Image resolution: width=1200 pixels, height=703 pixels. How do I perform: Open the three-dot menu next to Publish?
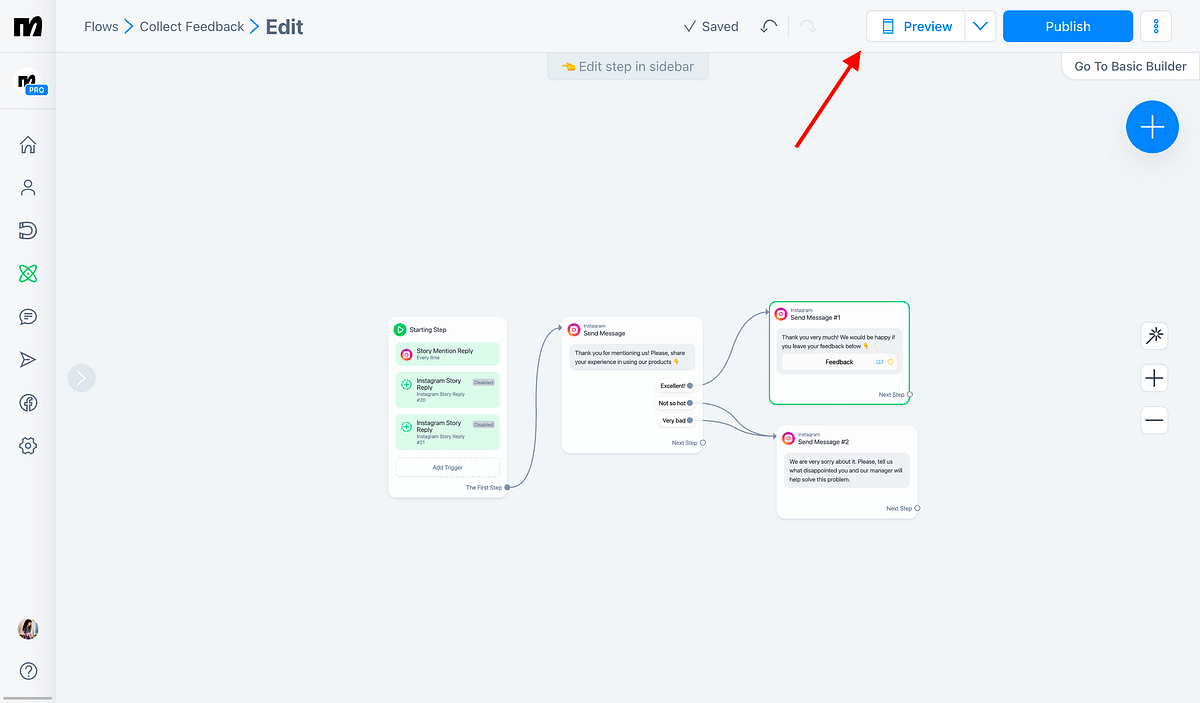click(x=1156, y=26)
